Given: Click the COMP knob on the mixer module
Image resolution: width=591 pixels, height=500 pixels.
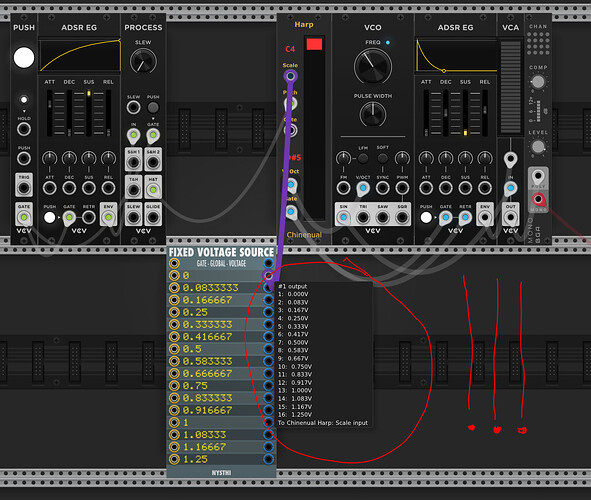Looking at the screenshot, I should (538, 81).
